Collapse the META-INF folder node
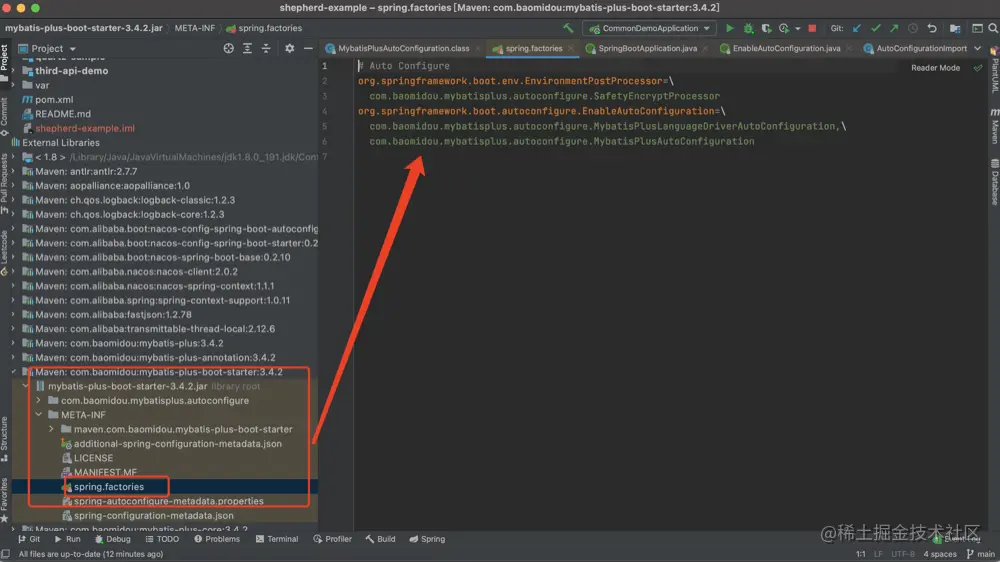The height and width of the screenshot is (562, 1000). click(x=39, y=415)
